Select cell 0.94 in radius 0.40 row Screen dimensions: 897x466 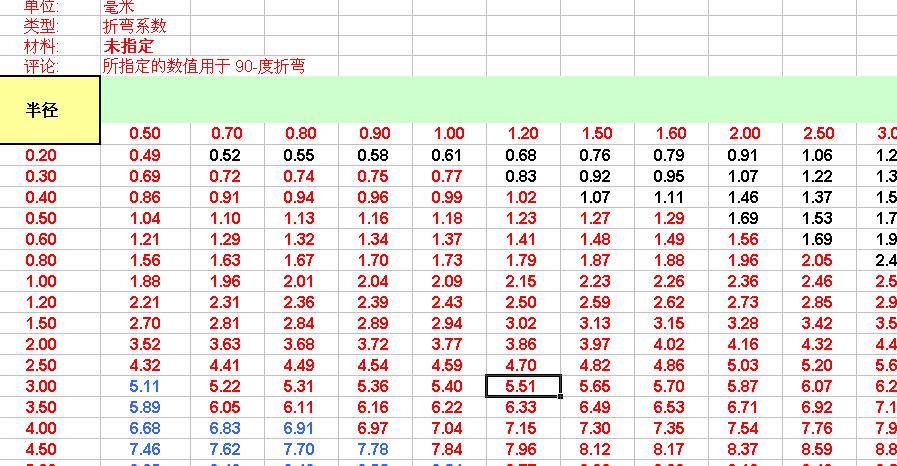pos(299,197)
